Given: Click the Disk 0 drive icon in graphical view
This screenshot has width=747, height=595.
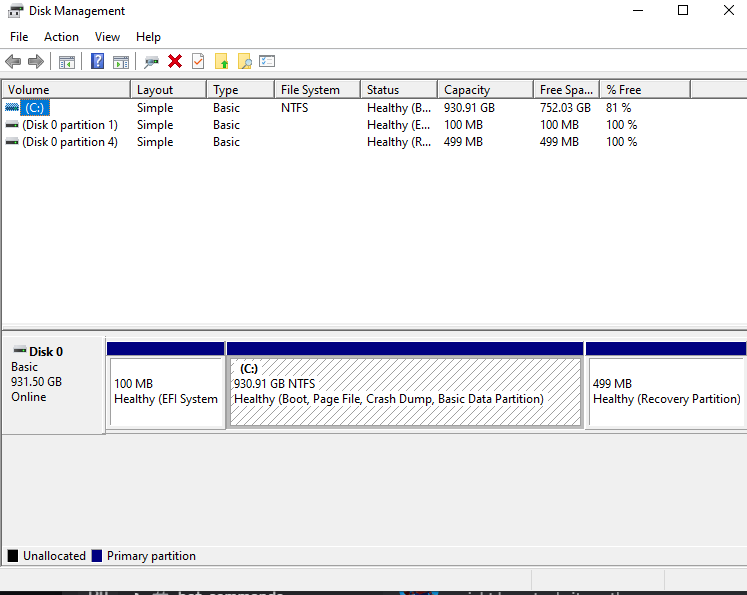Looking at the screenshot, I should 20,351.
